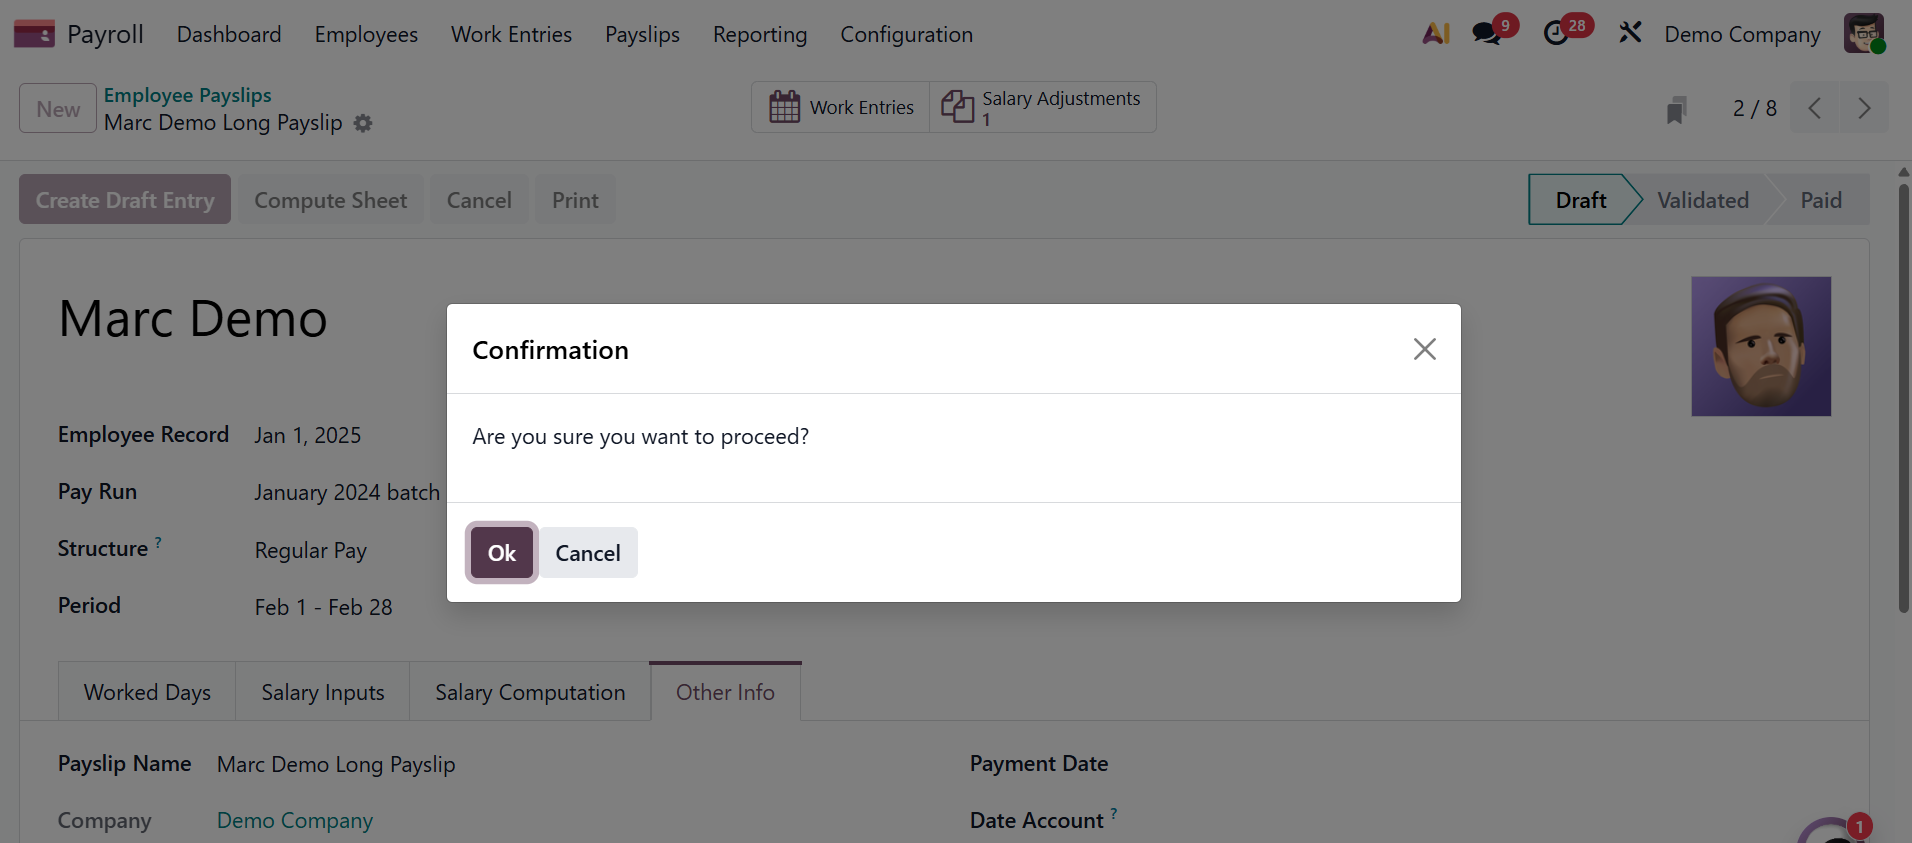Viewport: 1912px width, 843px height.
Task: Open the activities clock icon
Action: [x=1556, y=34]
